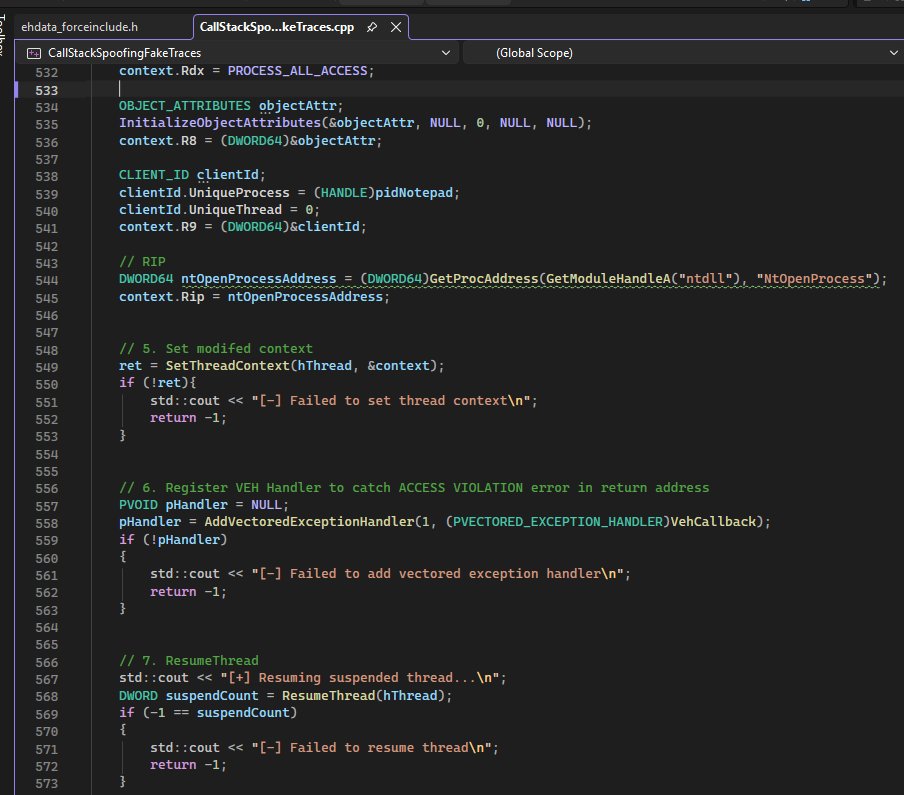Click context.R9 on line 541
The image size is (904, 795).
[x=157, y=227]
